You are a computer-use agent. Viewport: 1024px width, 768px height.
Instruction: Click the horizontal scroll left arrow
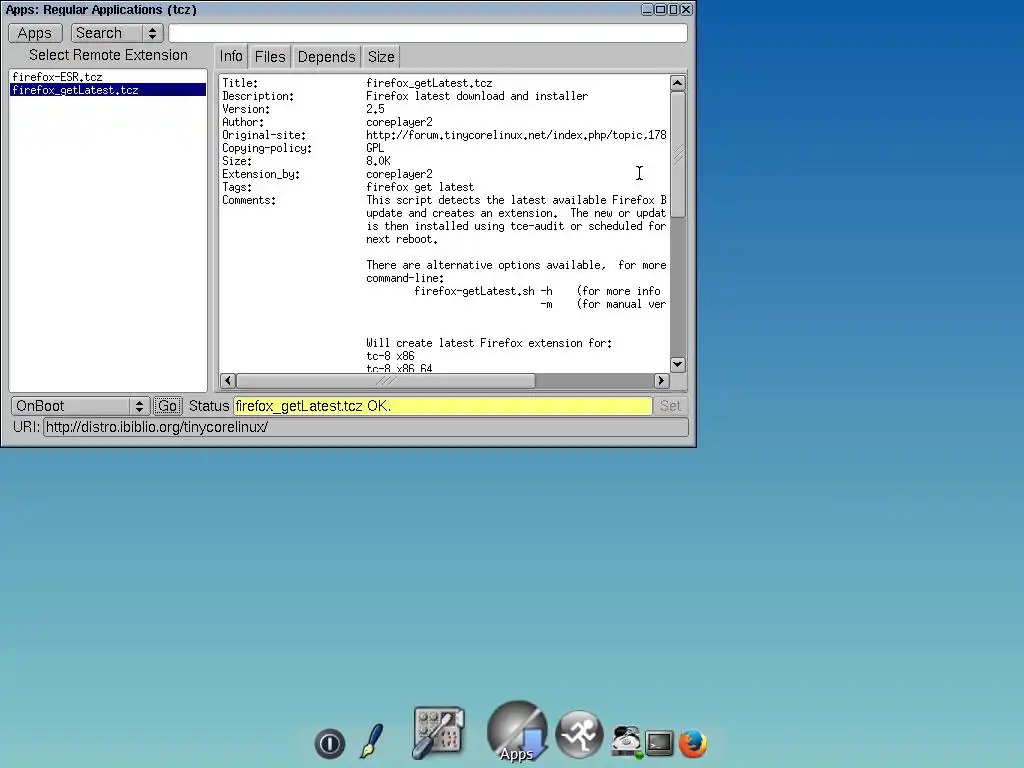click(x=228, y=381)
